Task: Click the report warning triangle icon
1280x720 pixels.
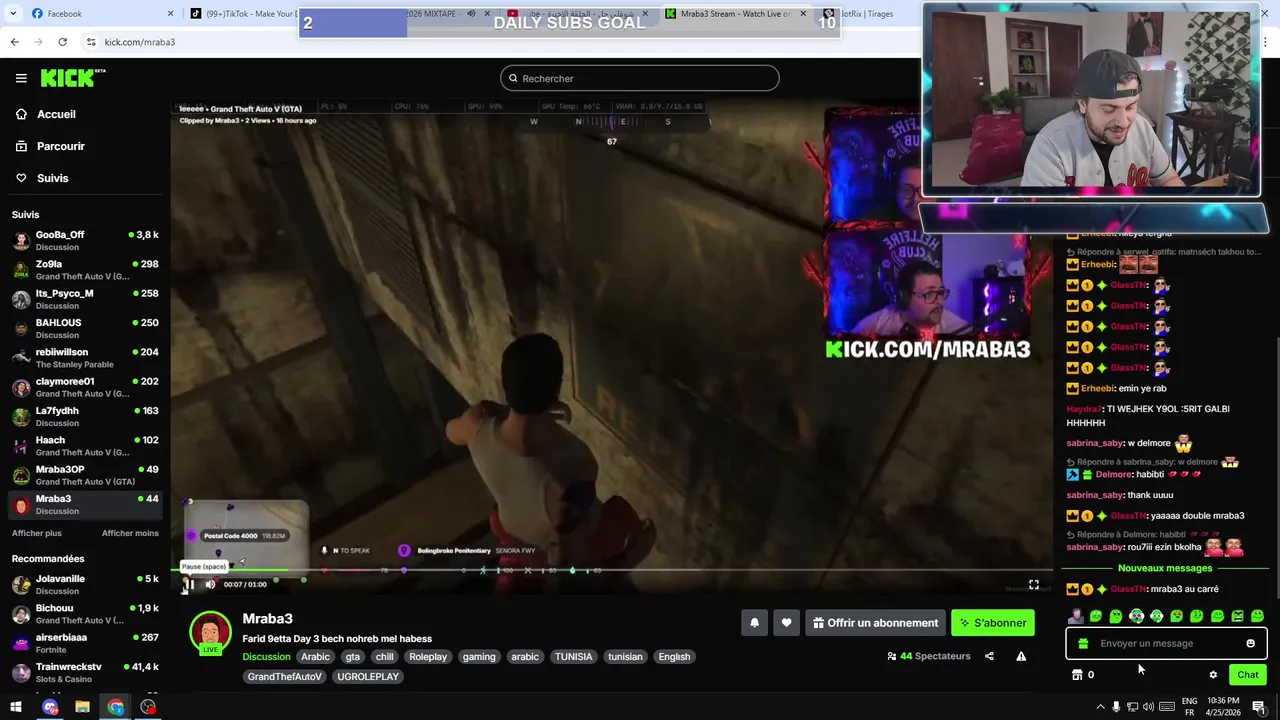Action: [1021, 656]
